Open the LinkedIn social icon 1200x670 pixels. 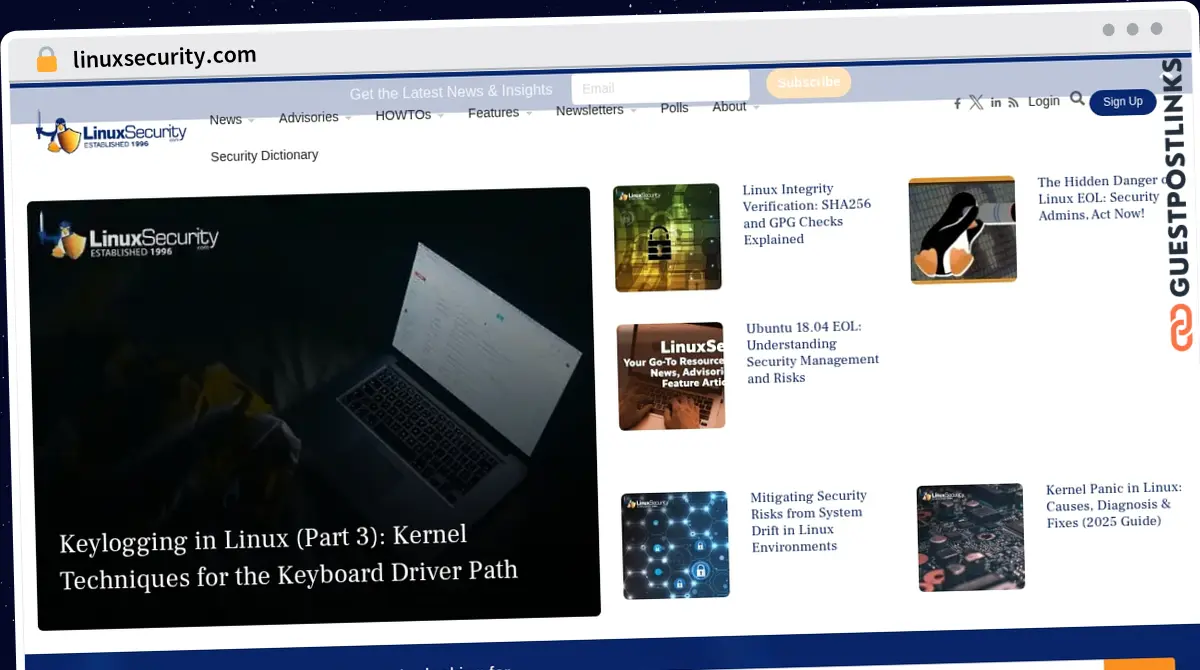point(996,103)
